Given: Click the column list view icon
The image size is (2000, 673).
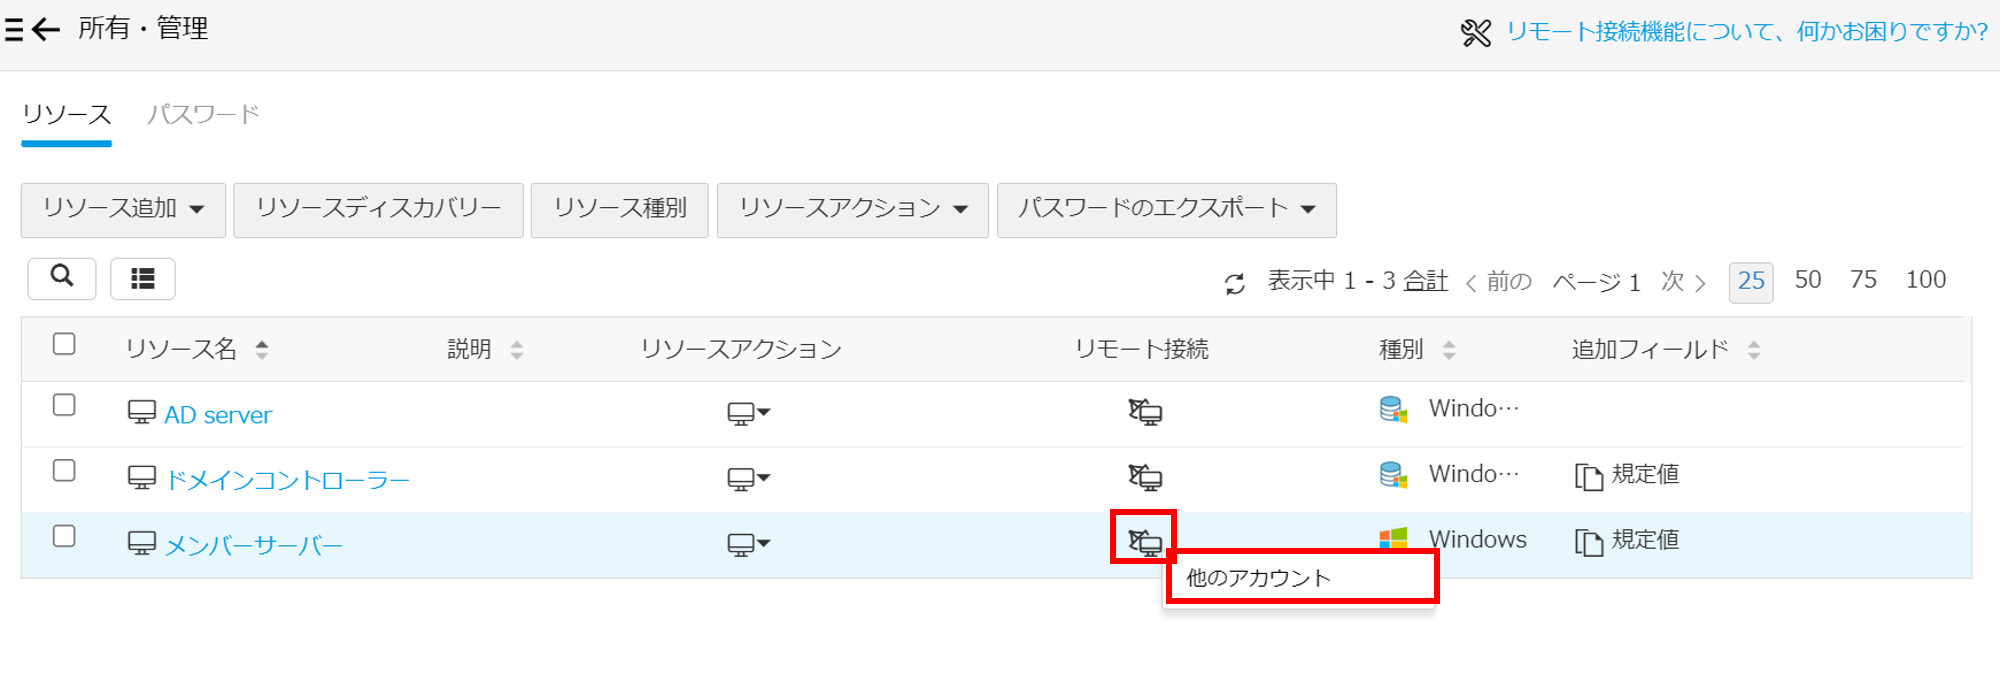Looking at the screenshot, I should 143,279.
